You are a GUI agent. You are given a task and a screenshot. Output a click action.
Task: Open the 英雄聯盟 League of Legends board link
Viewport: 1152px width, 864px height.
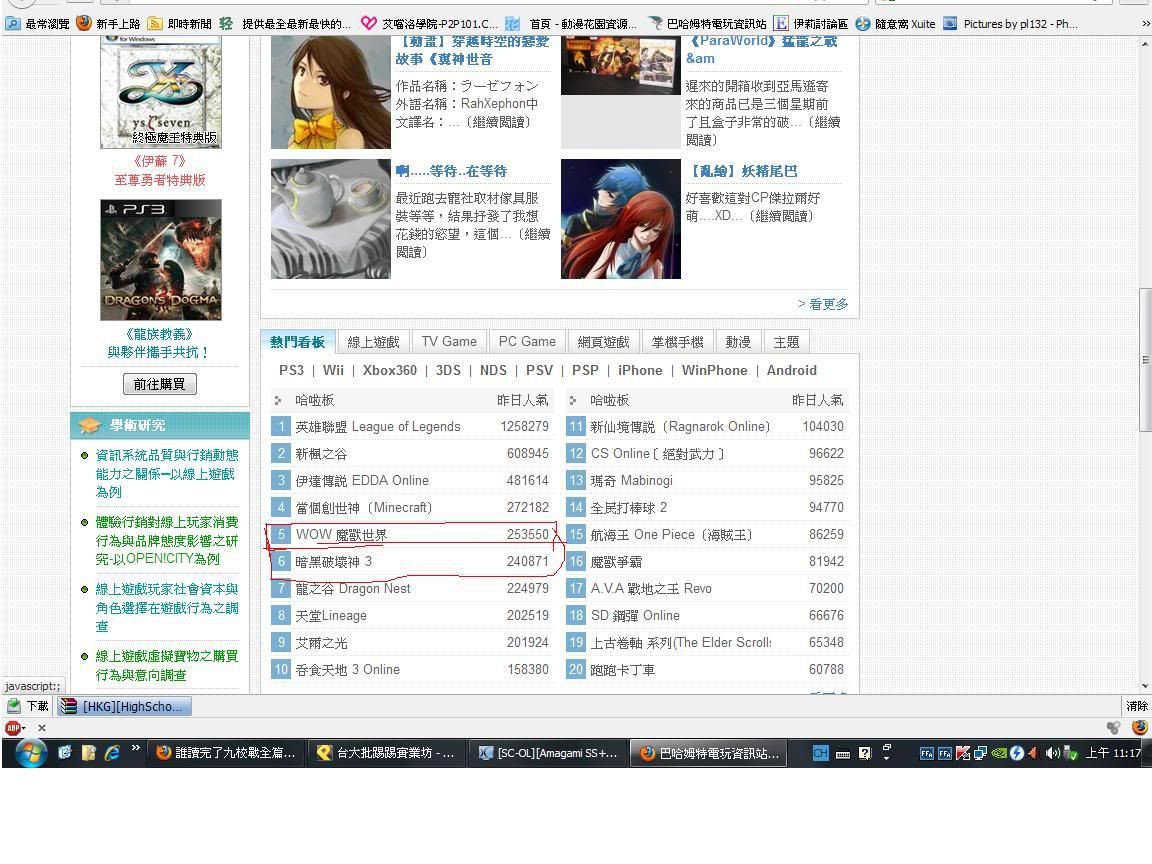tap(377, 427)
